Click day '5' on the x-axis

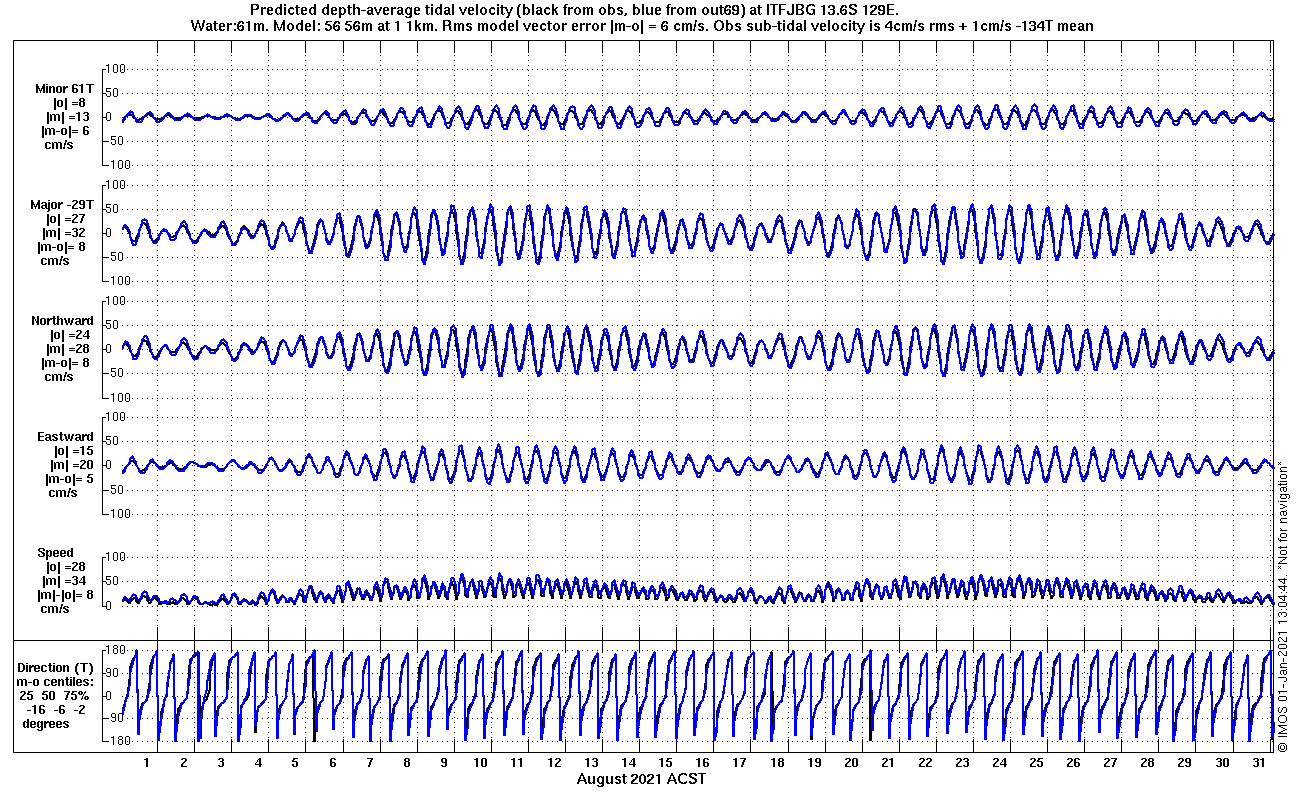pos(295,763)
